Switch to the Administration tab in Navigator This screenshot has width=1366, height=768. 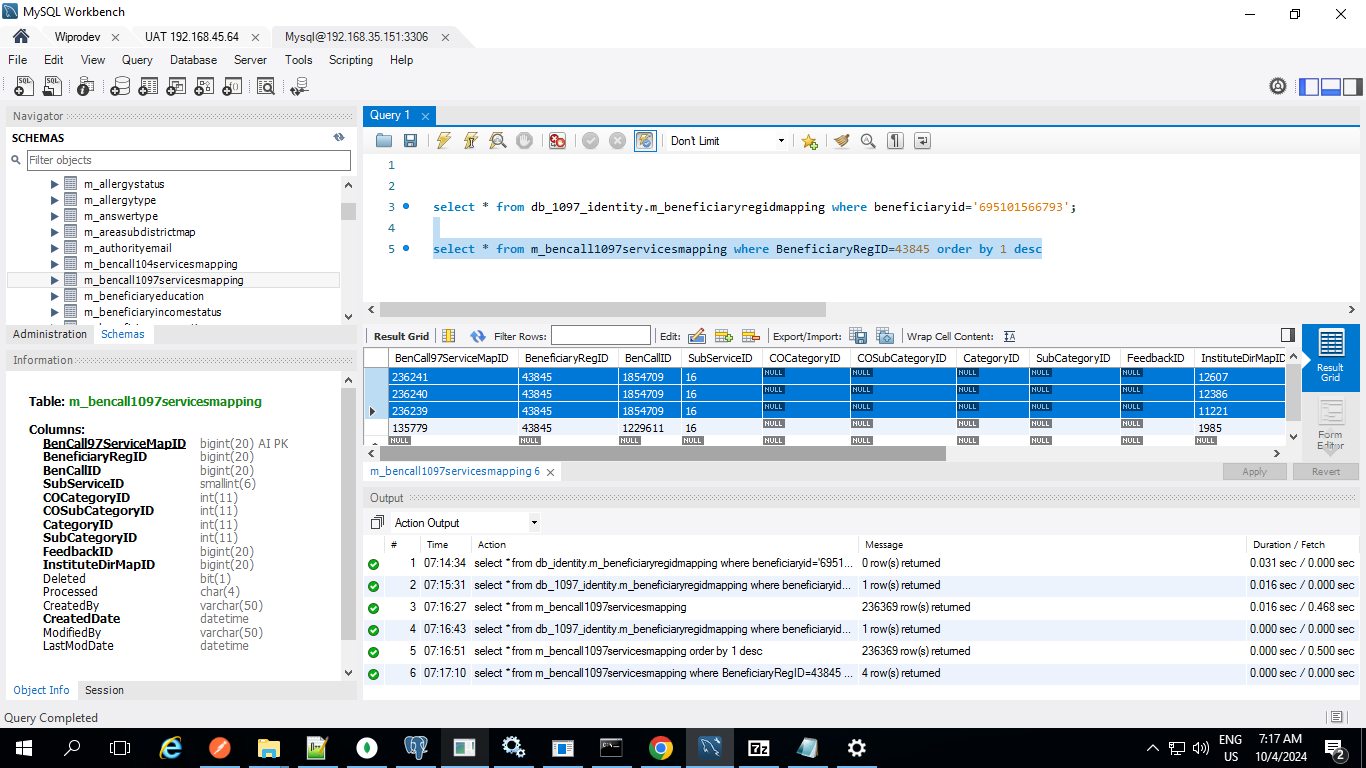click(50, 334)
